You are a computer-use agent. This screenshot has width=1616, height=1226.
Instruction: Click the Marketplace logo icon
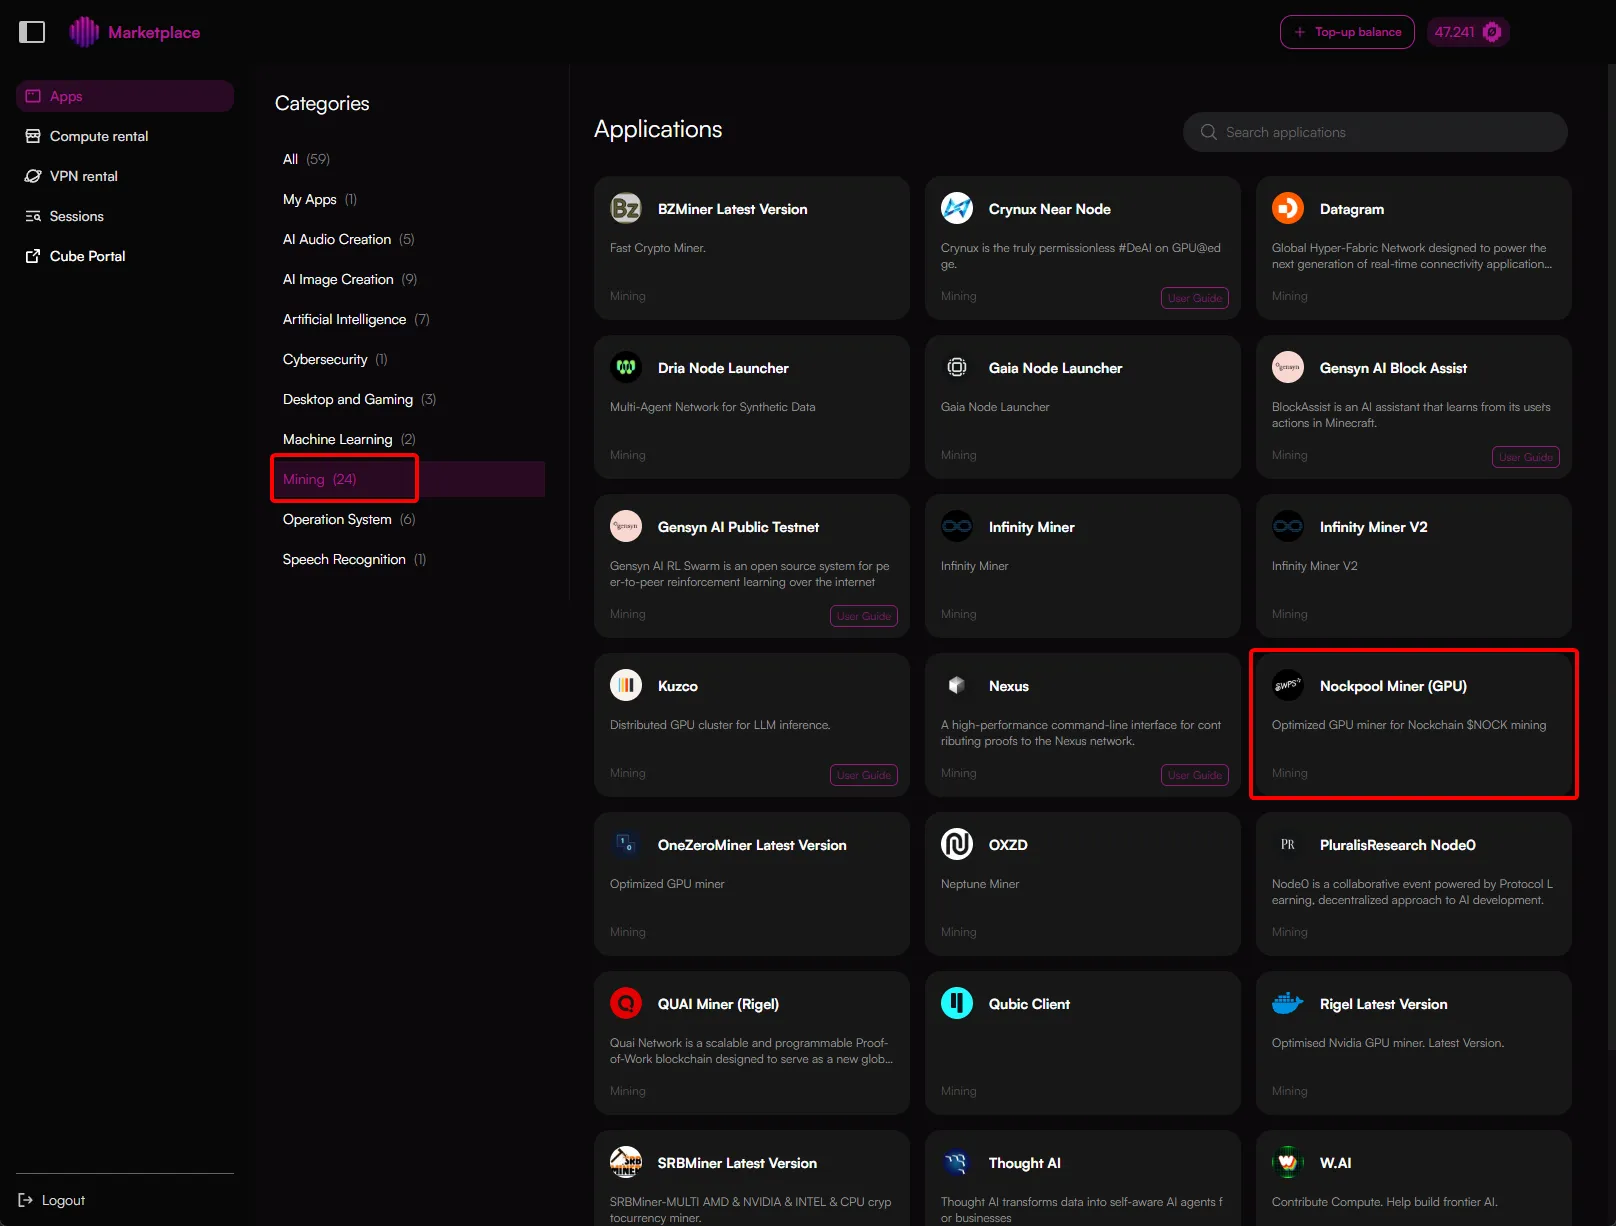click(84, 32)
